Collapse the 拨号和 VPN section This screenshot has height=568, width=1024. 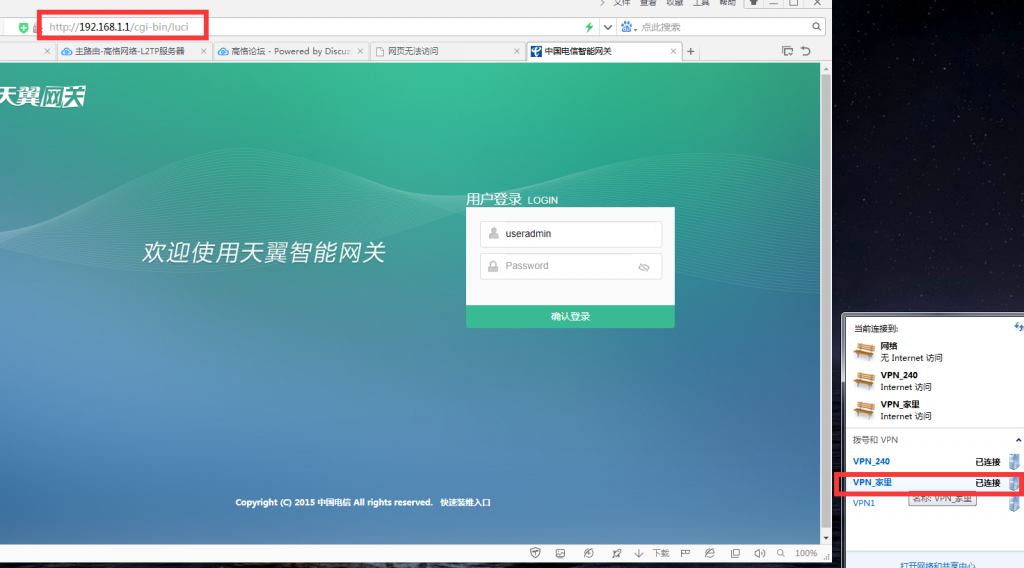tap(1018, 440)
